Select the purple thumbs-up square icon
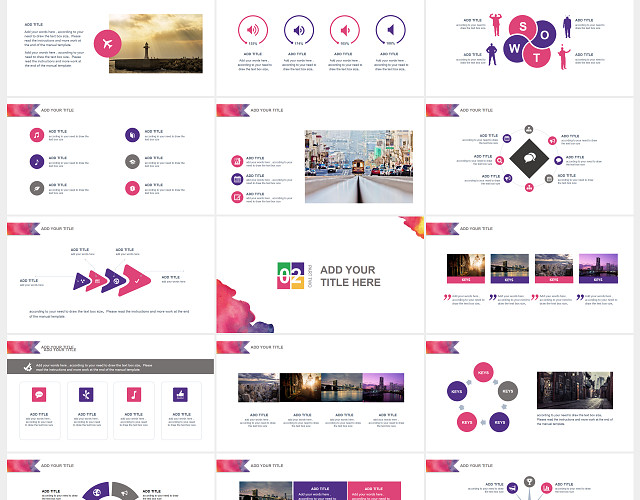The height and width of the screenshot is (500, 640). [x=180, y=395]
